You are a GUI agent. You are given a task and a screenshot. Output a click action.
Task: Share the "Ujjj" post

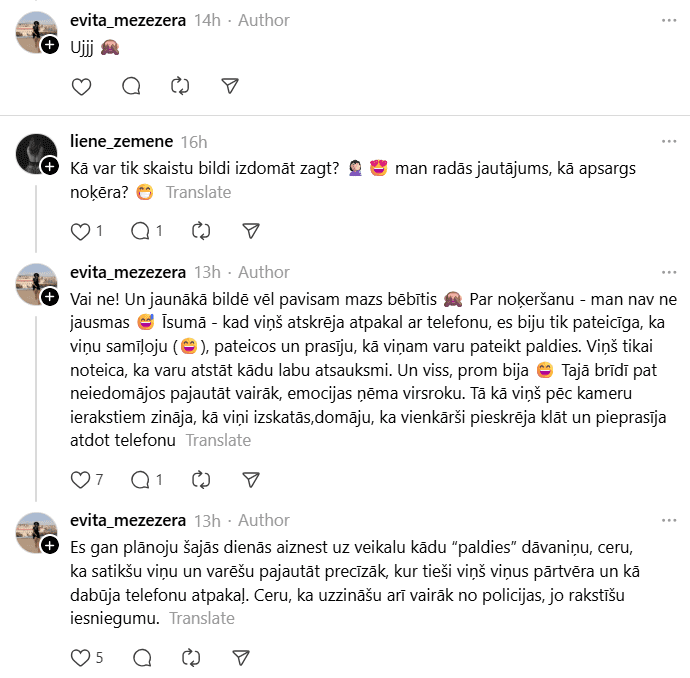(x=229, y=87)
